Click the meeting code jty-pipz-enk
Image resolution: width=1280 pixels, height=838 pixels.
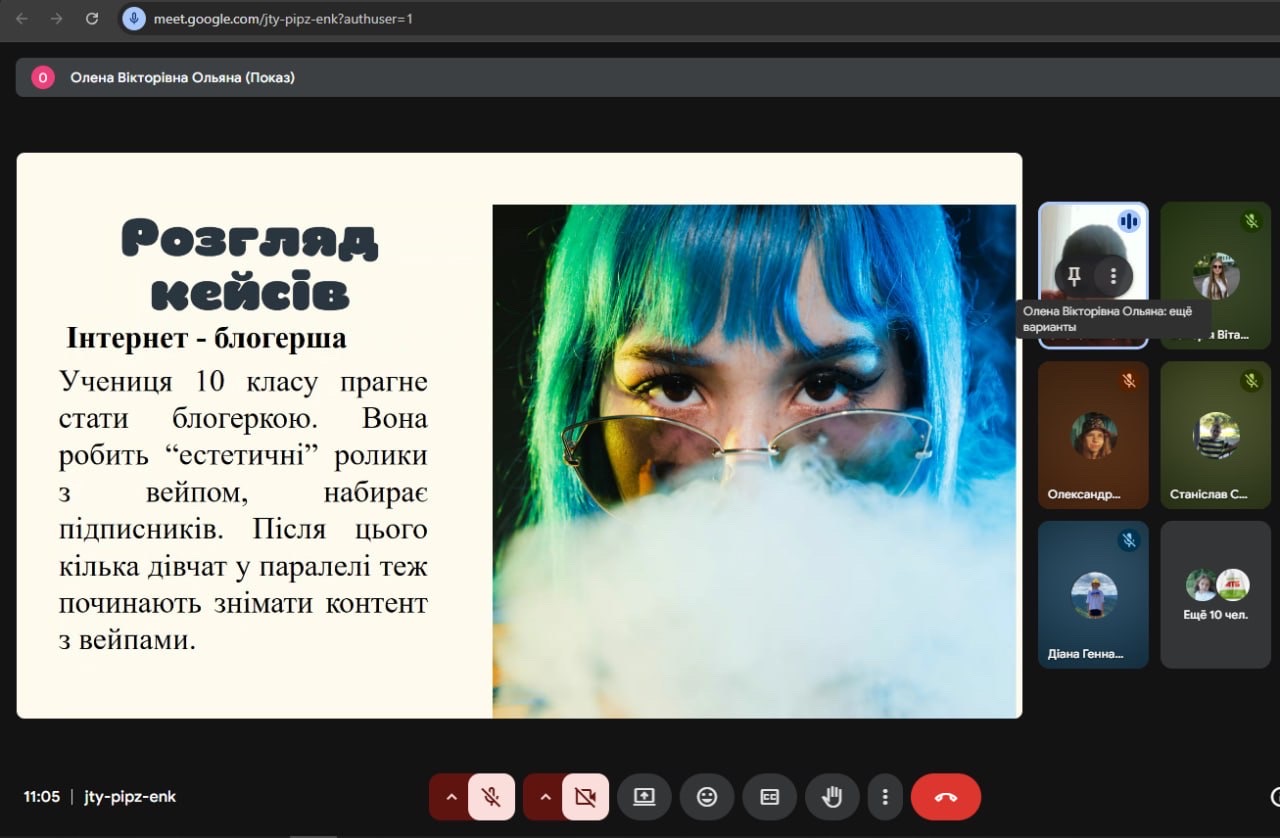130,797
